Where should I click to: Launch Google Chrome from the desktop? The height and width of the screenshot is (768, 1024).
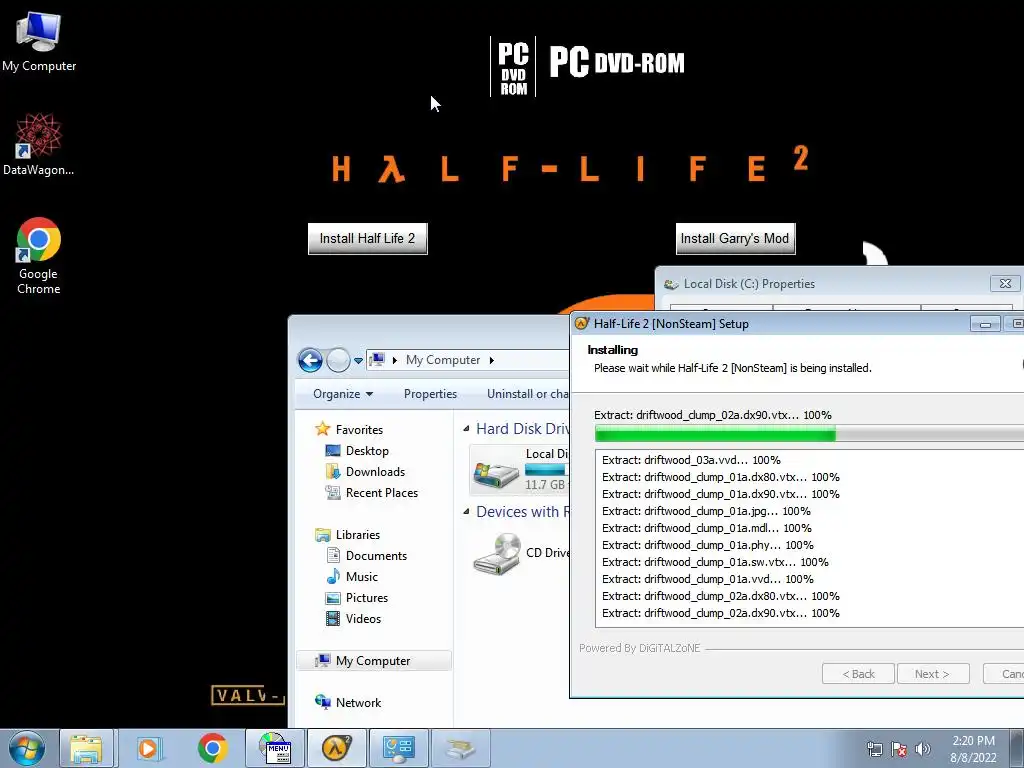39,255
